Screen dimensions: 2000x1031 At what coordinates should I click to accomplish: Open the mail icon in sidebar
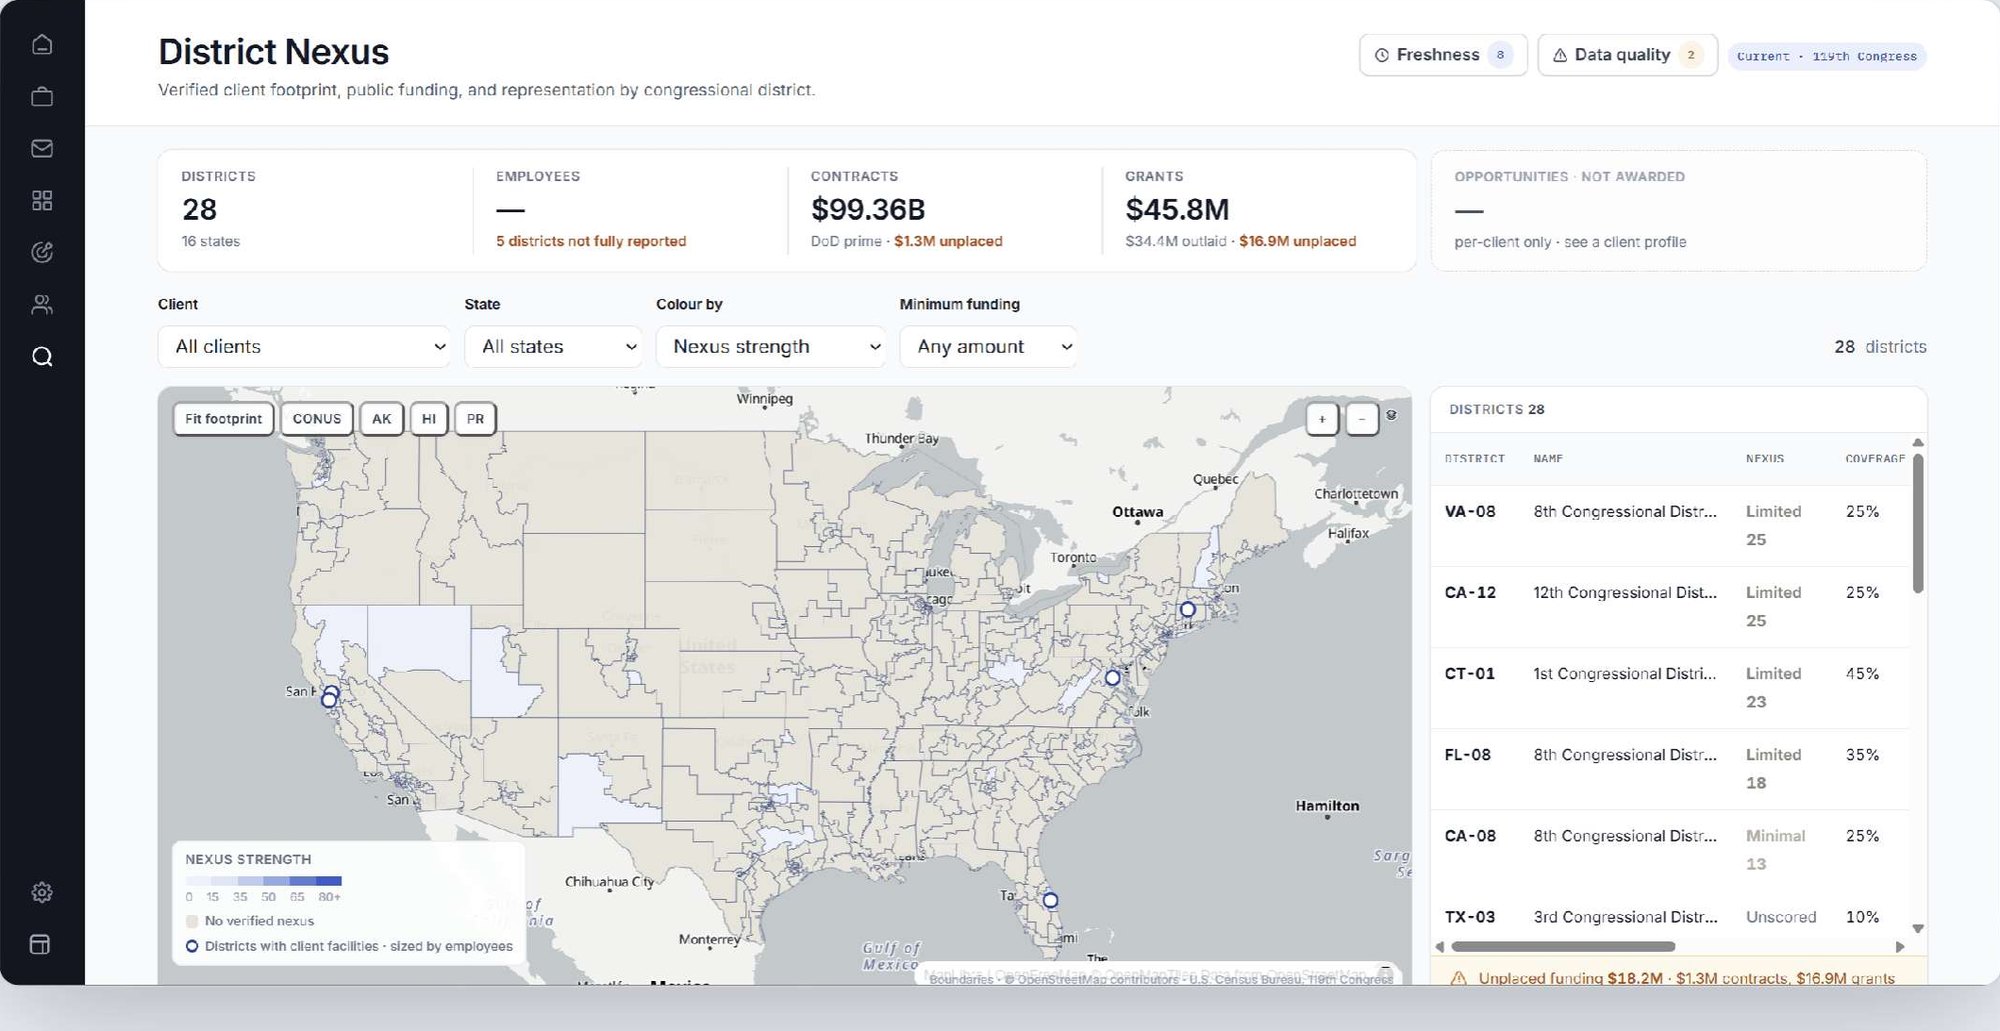tap(42, 148)
